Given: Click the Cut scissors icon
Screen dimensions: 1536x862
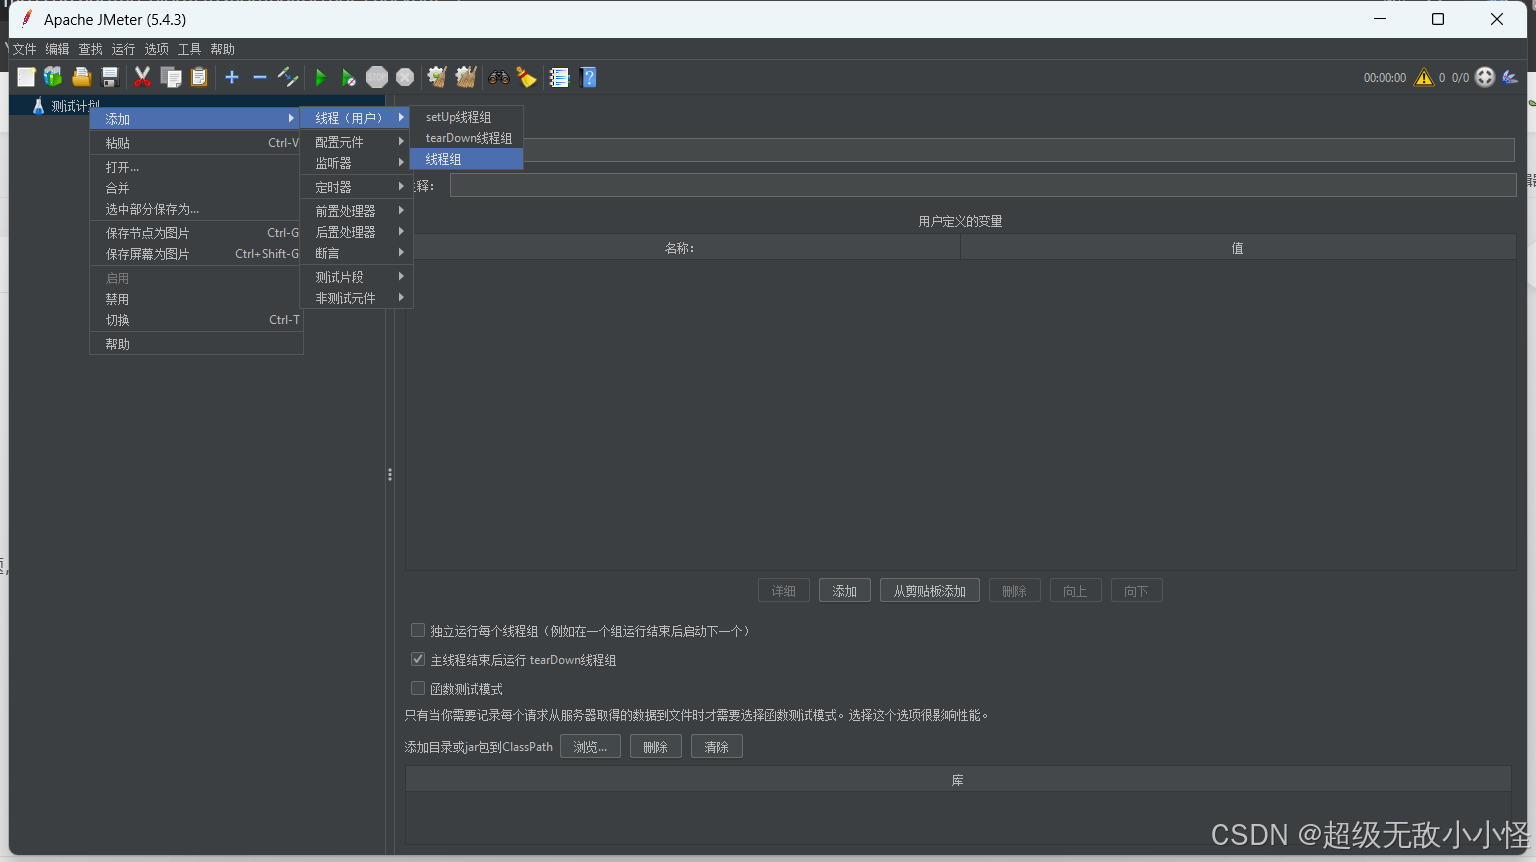Looking at the screenshot, I should coord(142,77).
